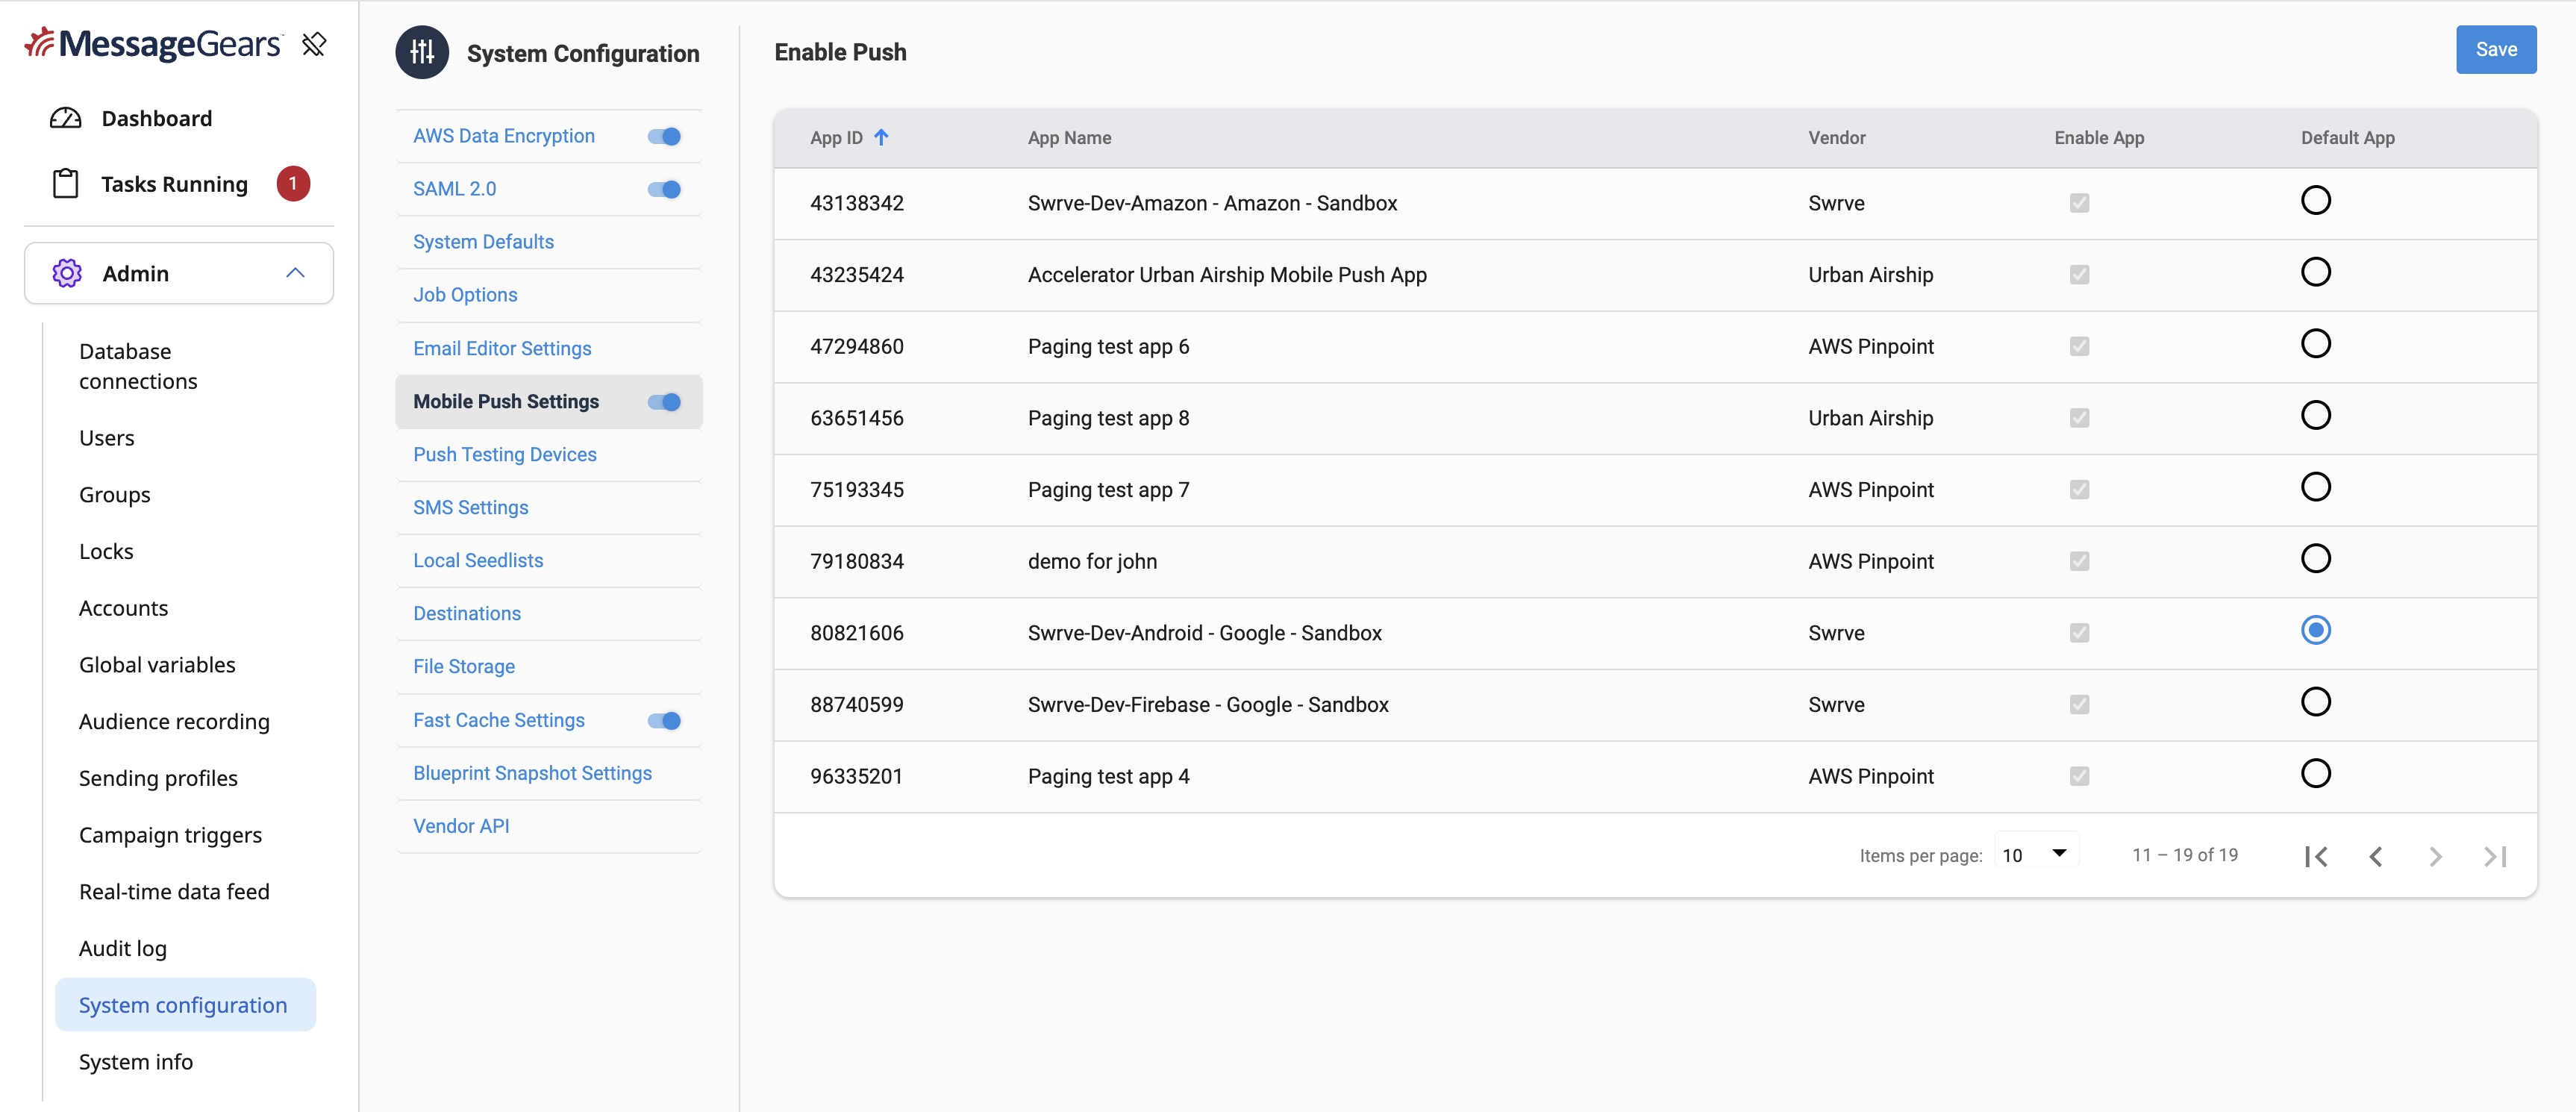2576x1112 pixels.
Task: Select Paging test app 4 as default app
Action: point(2315,773)
